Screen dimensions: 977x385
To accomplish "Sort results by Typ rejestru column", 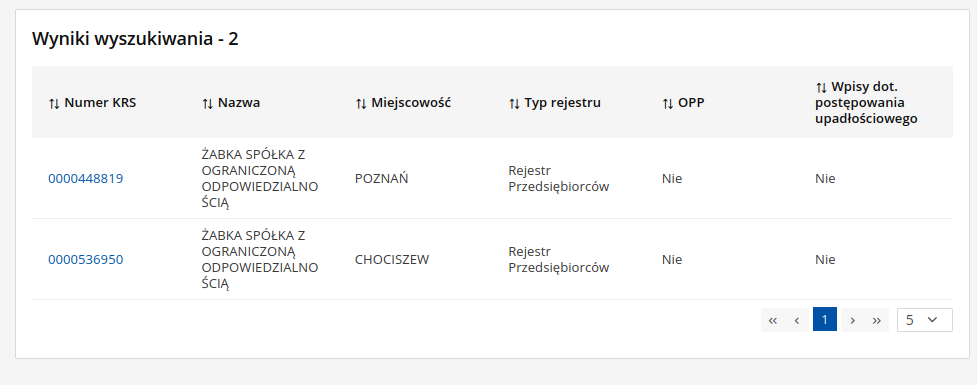I will coord(555,103).
